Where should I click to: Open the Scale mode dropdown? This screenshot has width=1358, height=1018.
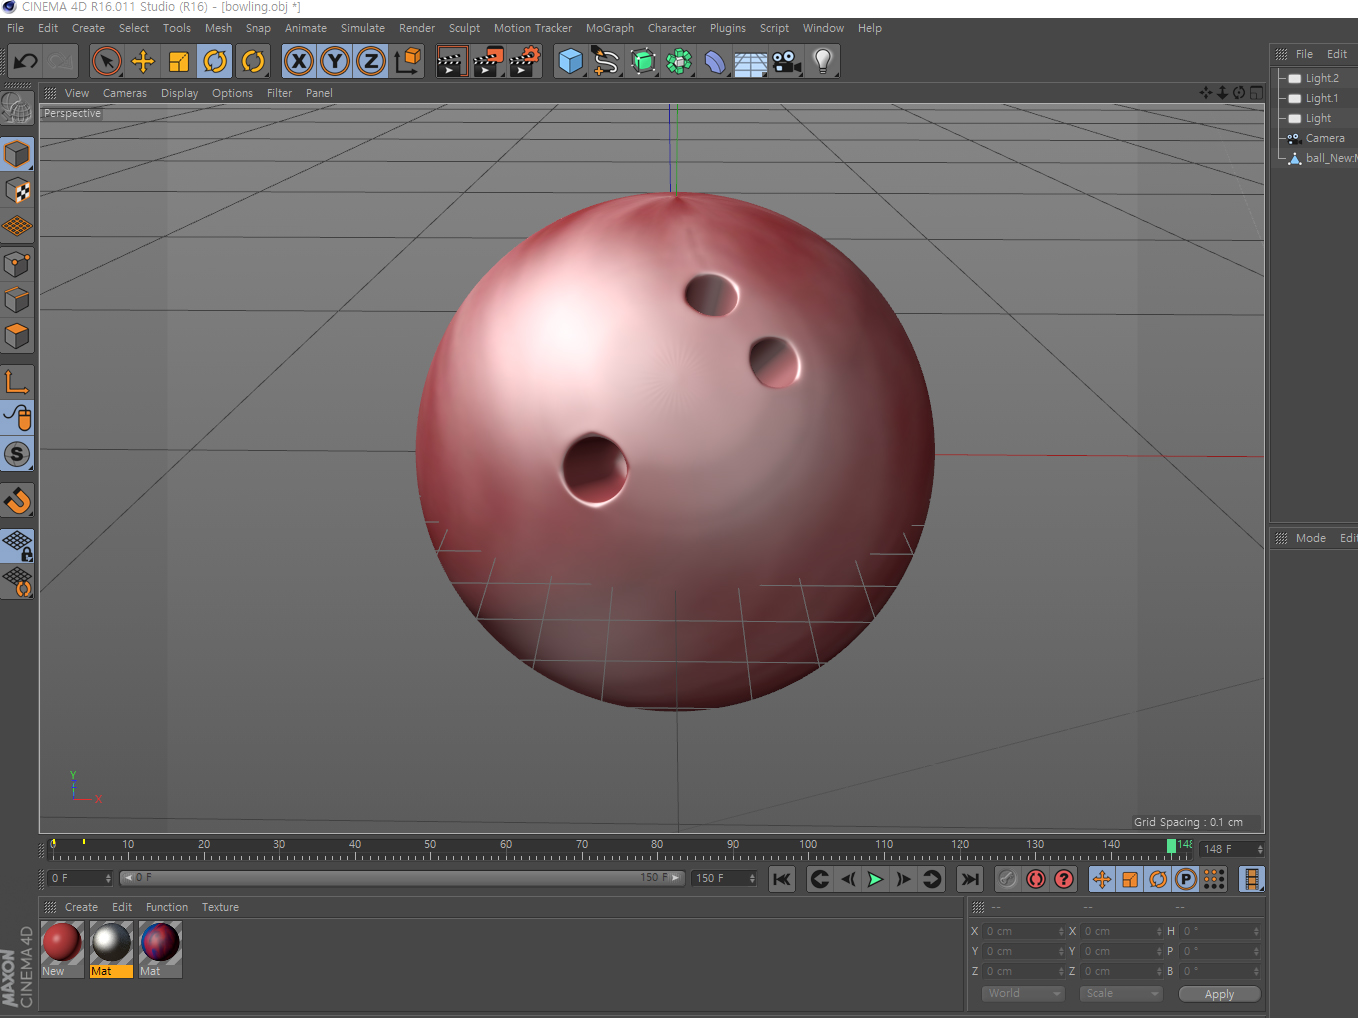[1121, 993]
